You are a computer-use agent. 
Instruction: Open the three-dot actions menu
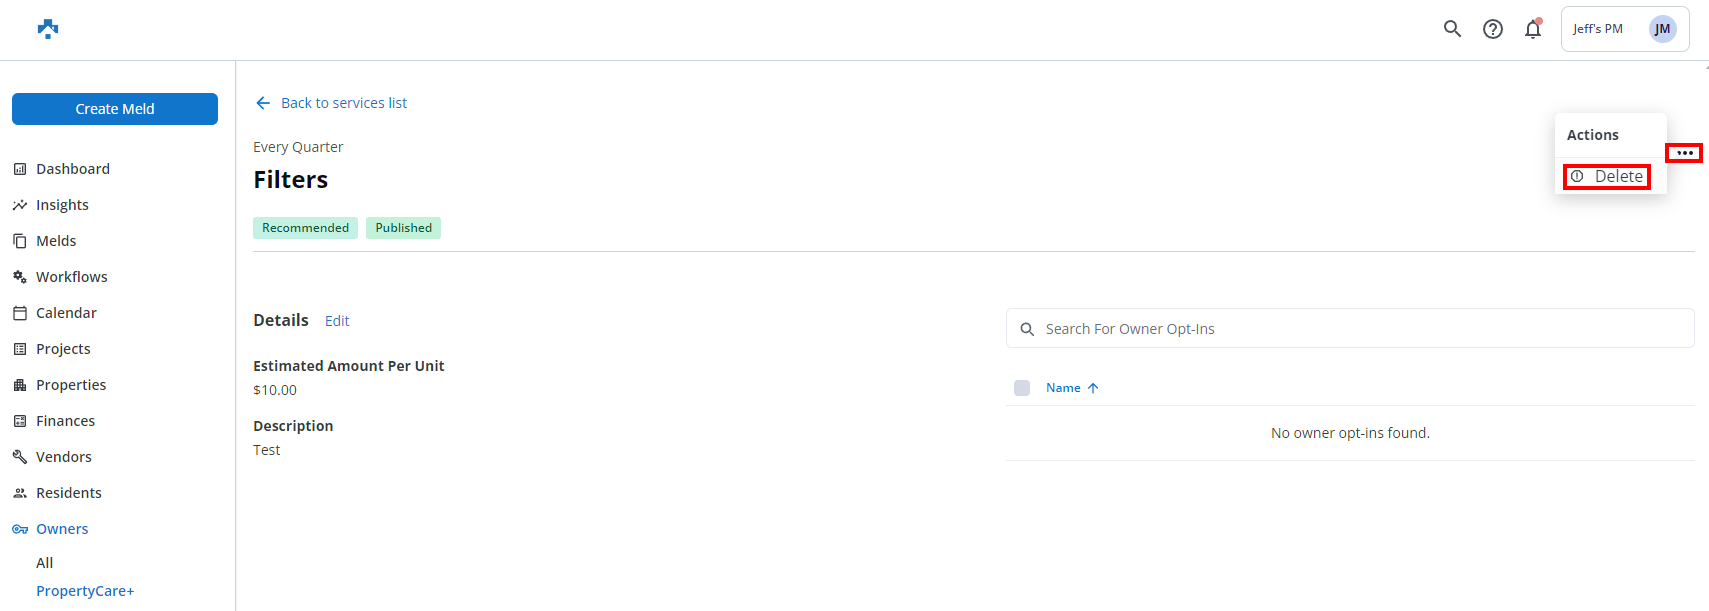pyautogui.click(x=1684, y=153)
